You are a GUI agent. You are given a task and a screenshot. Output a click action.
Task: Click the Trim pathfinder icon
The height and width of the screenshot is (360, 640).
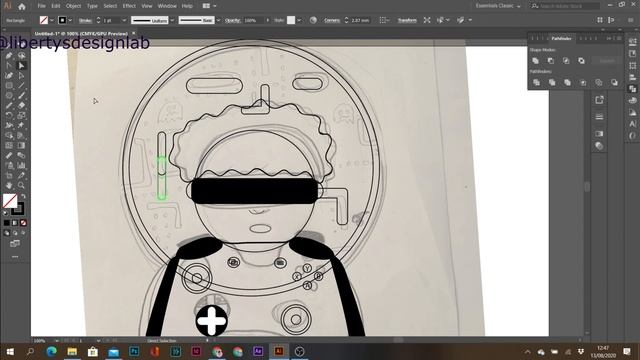click(552, 82)
